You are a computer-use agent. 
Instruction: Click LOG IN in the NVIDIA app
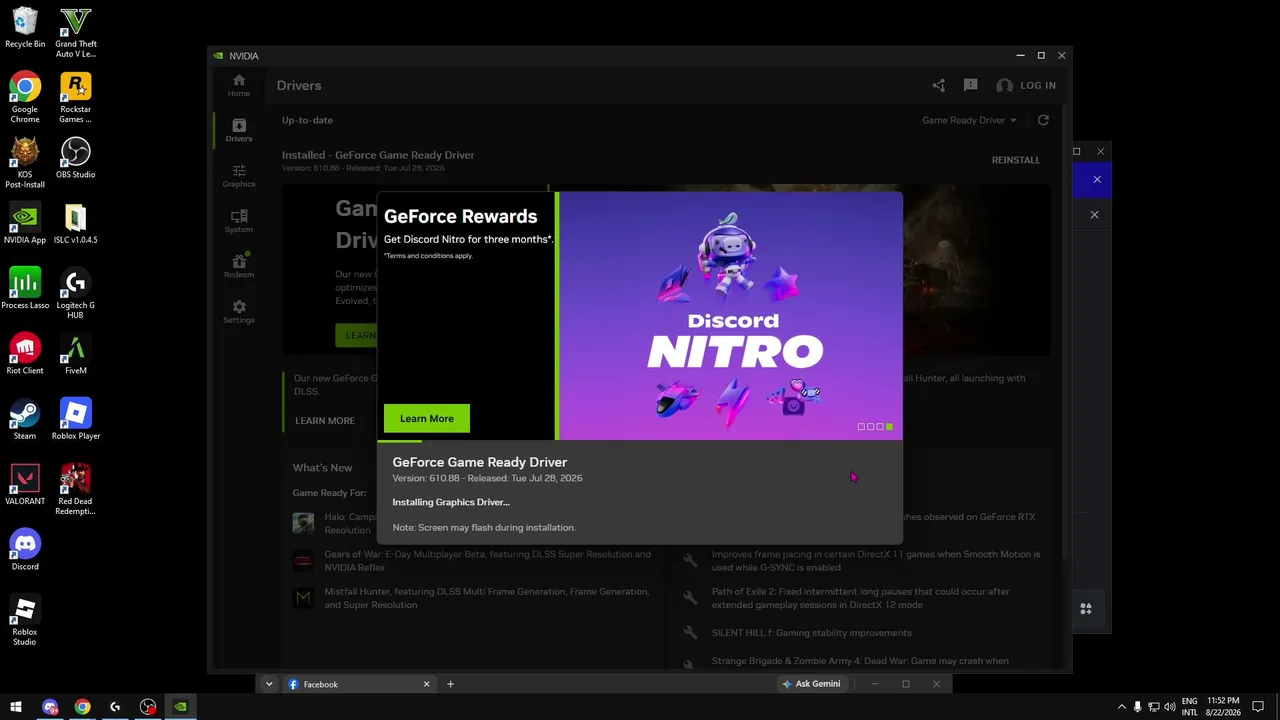(x=1026, y=86)
